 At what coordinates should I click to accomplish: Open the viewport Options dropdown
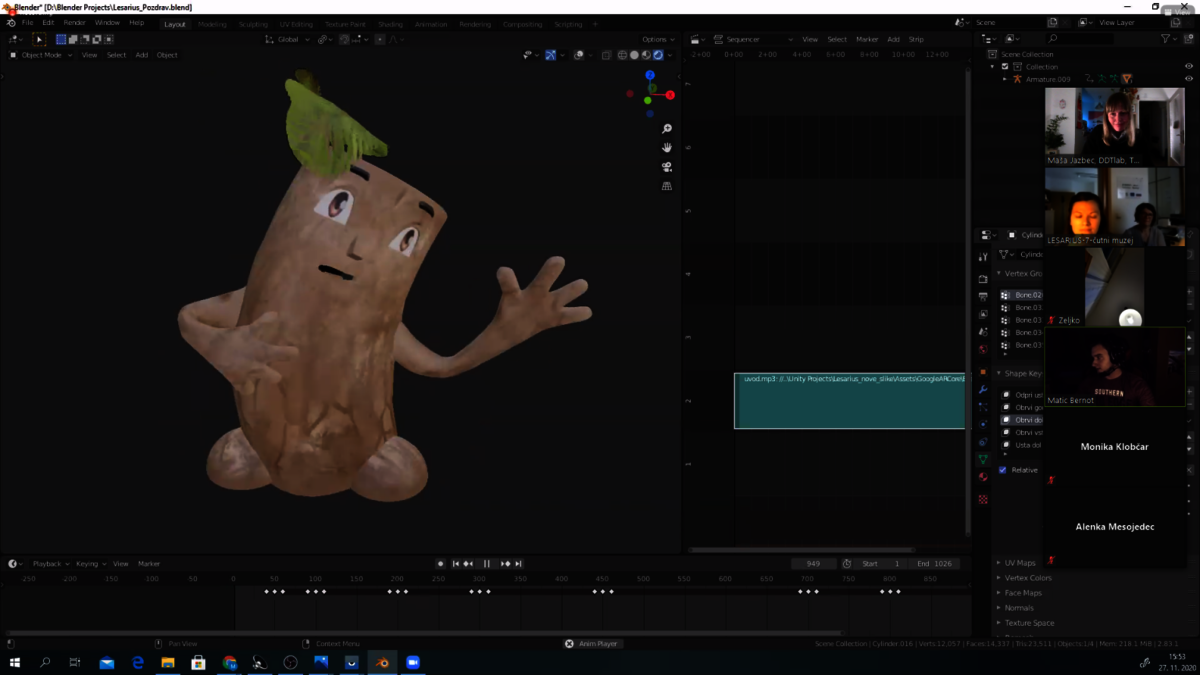(x=658, y=40)
